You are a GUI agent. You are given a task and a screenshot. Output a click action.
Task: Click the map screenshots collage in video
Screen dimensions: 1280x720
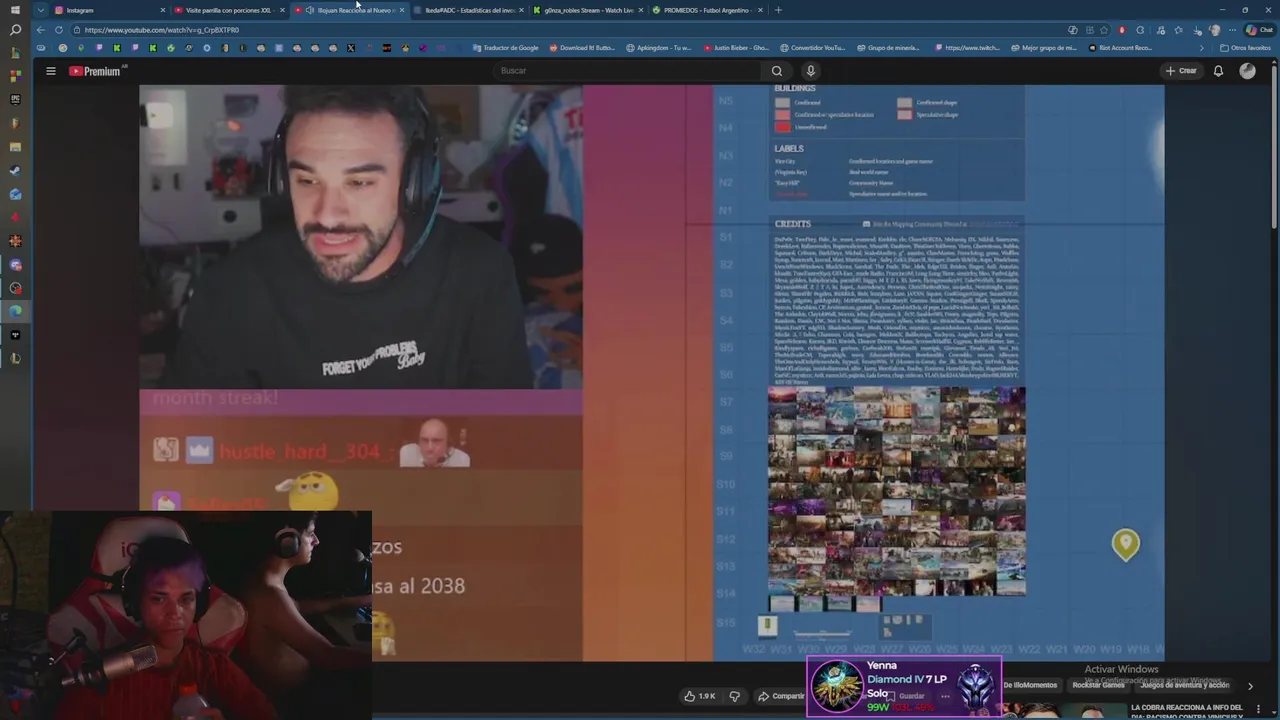[896, 492]
